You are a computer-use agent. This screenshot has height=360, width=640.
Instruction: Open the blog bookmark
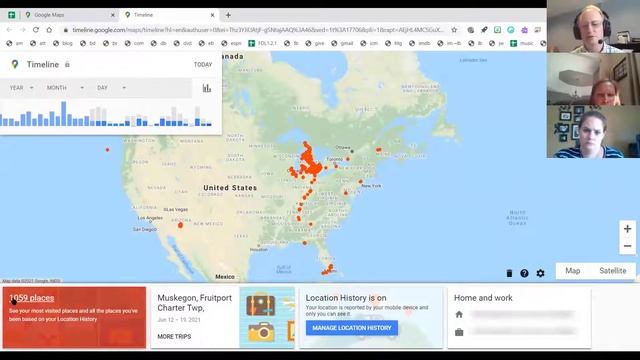tap(63, 43)
